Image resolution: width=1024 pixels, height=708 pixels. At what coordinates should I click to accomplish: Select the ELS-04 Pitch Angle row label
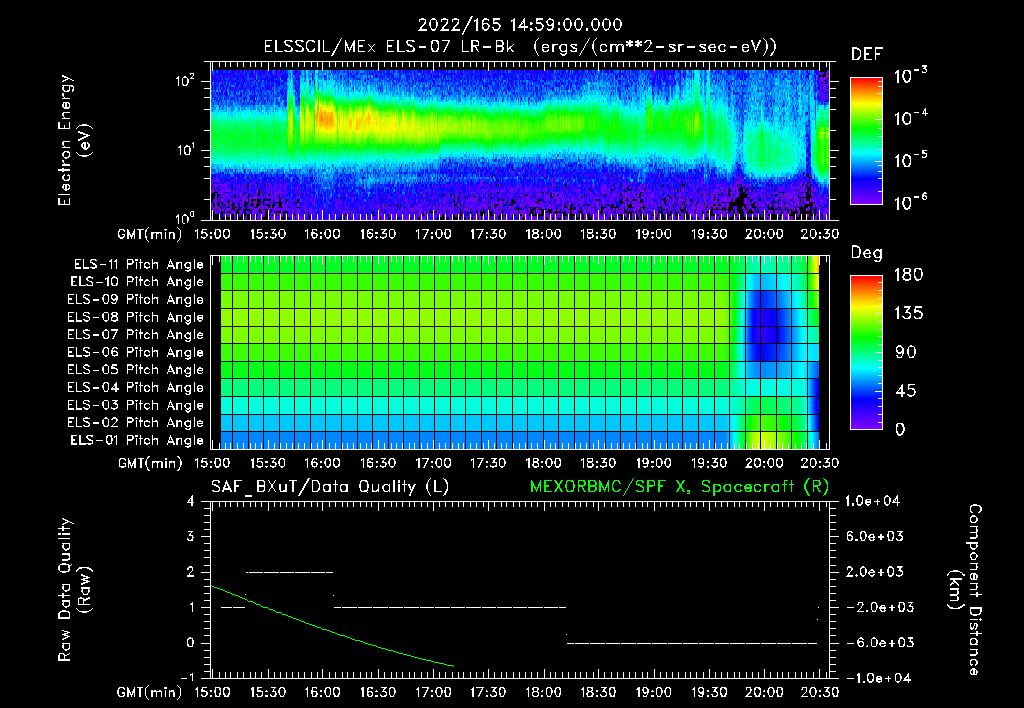(136, 387)
